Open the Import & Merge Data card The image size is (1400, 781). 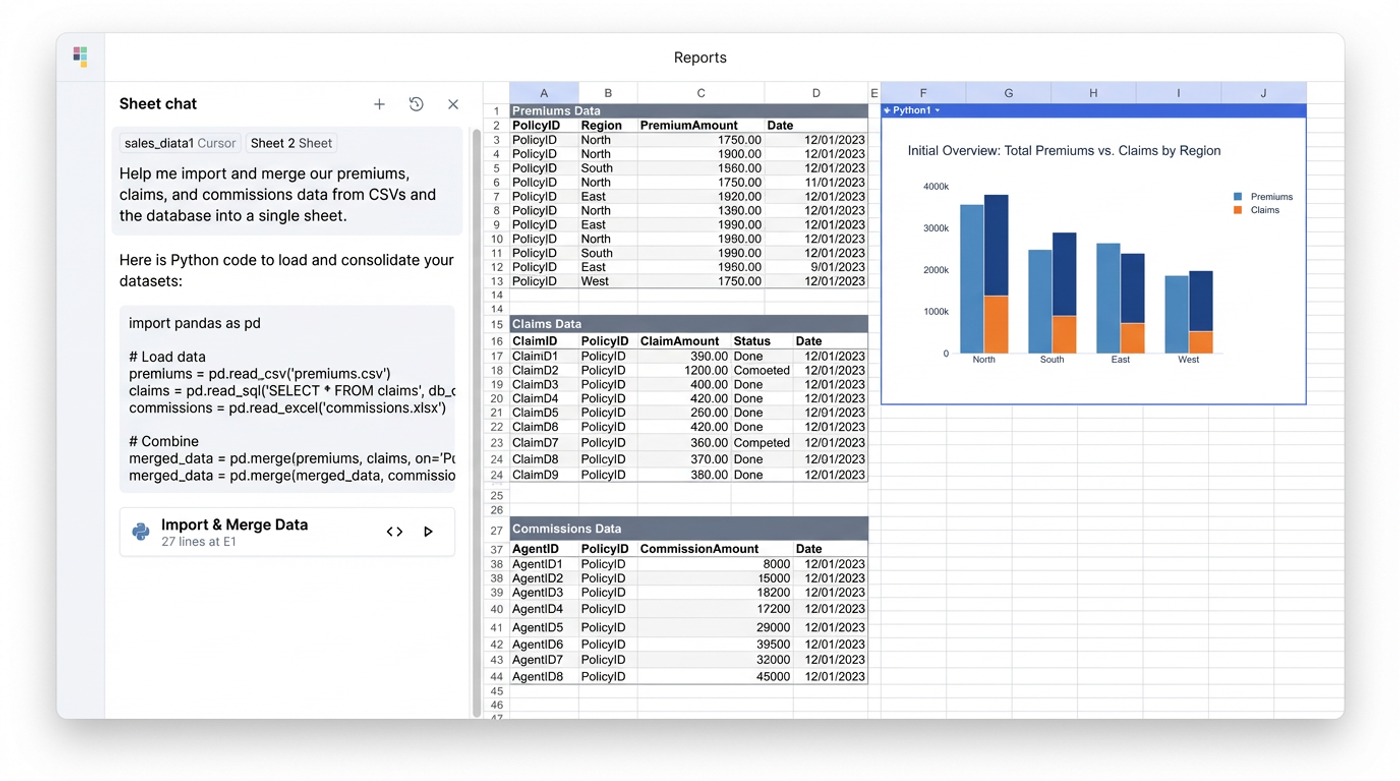point(234,524)
